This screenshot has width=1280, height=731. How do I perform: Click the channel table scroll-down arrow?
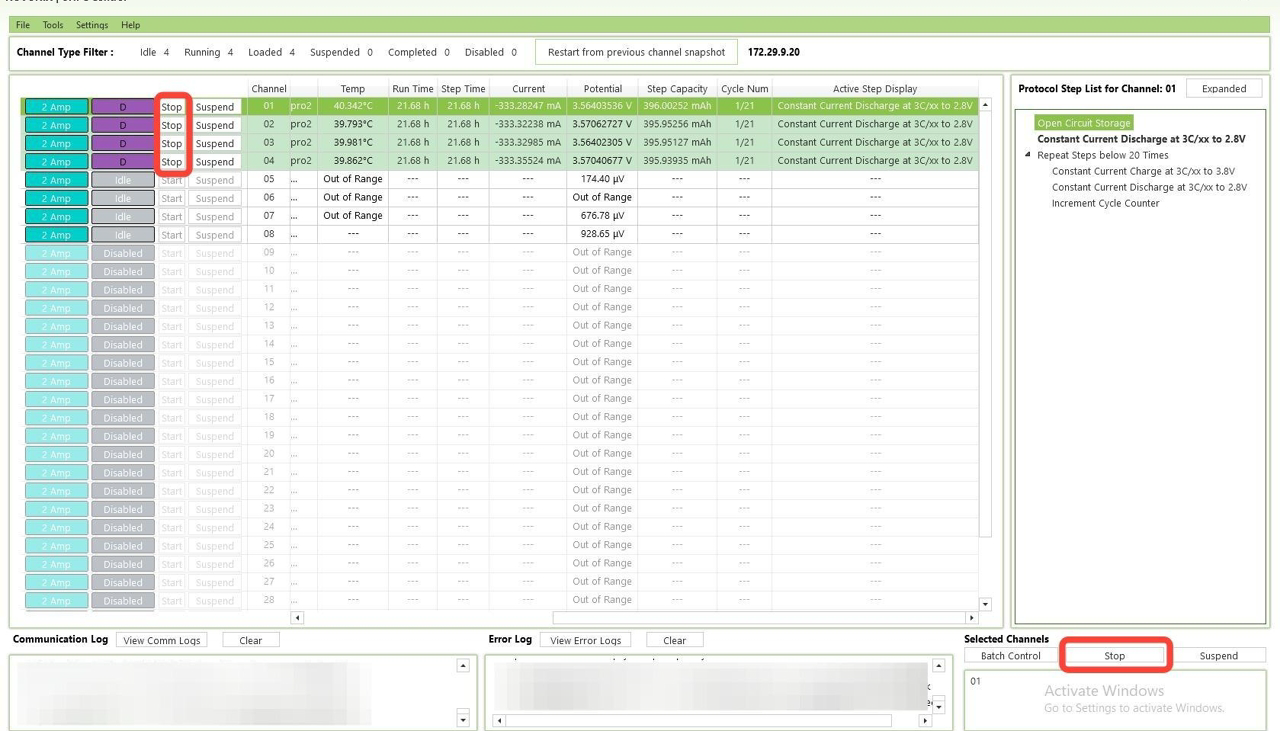tap(985, 604)
